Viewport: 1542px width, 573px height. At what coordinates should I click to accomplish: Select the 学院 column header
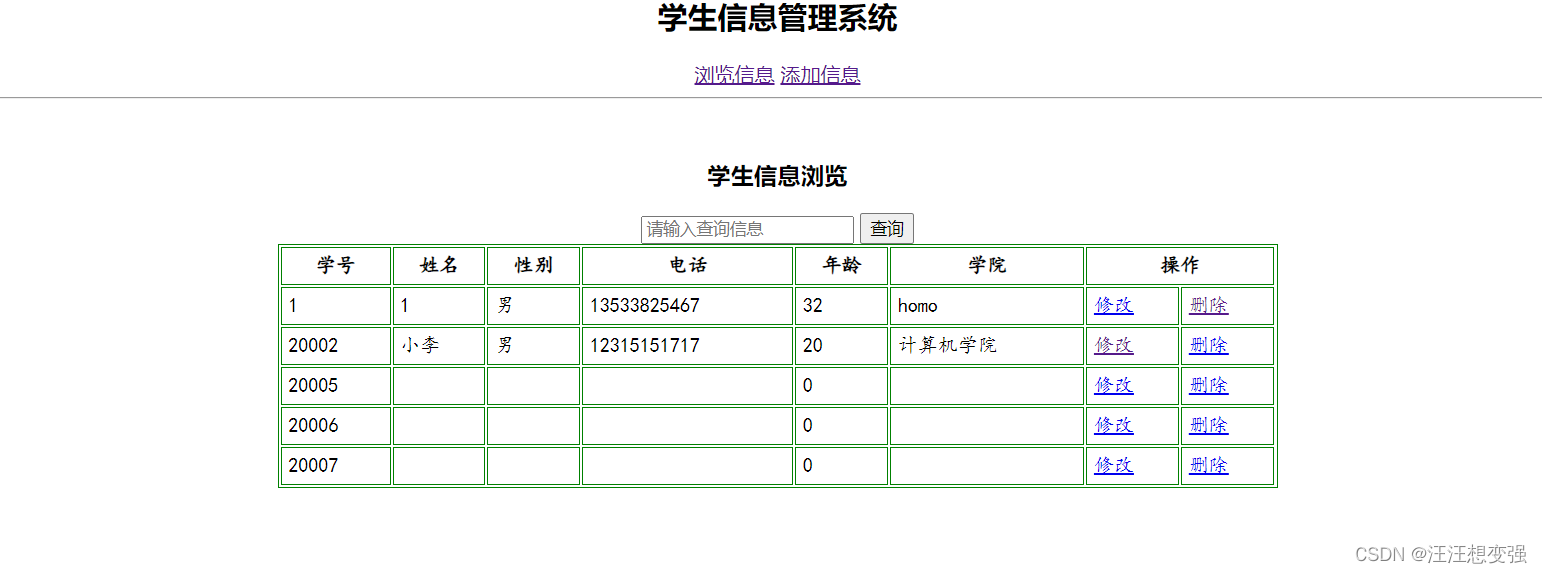coord(987,265)
